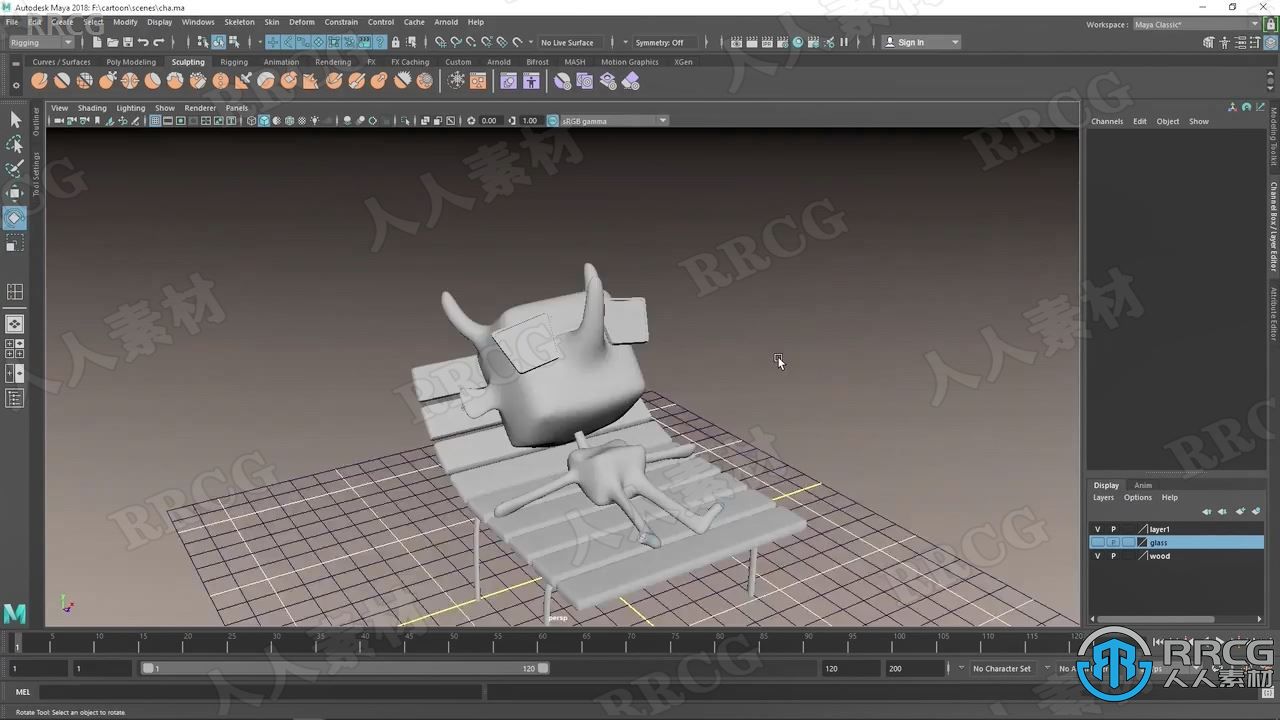Switch to the Poly Modeling shelf tab
Screen dimensions: 1280x720
coord(131,62)
